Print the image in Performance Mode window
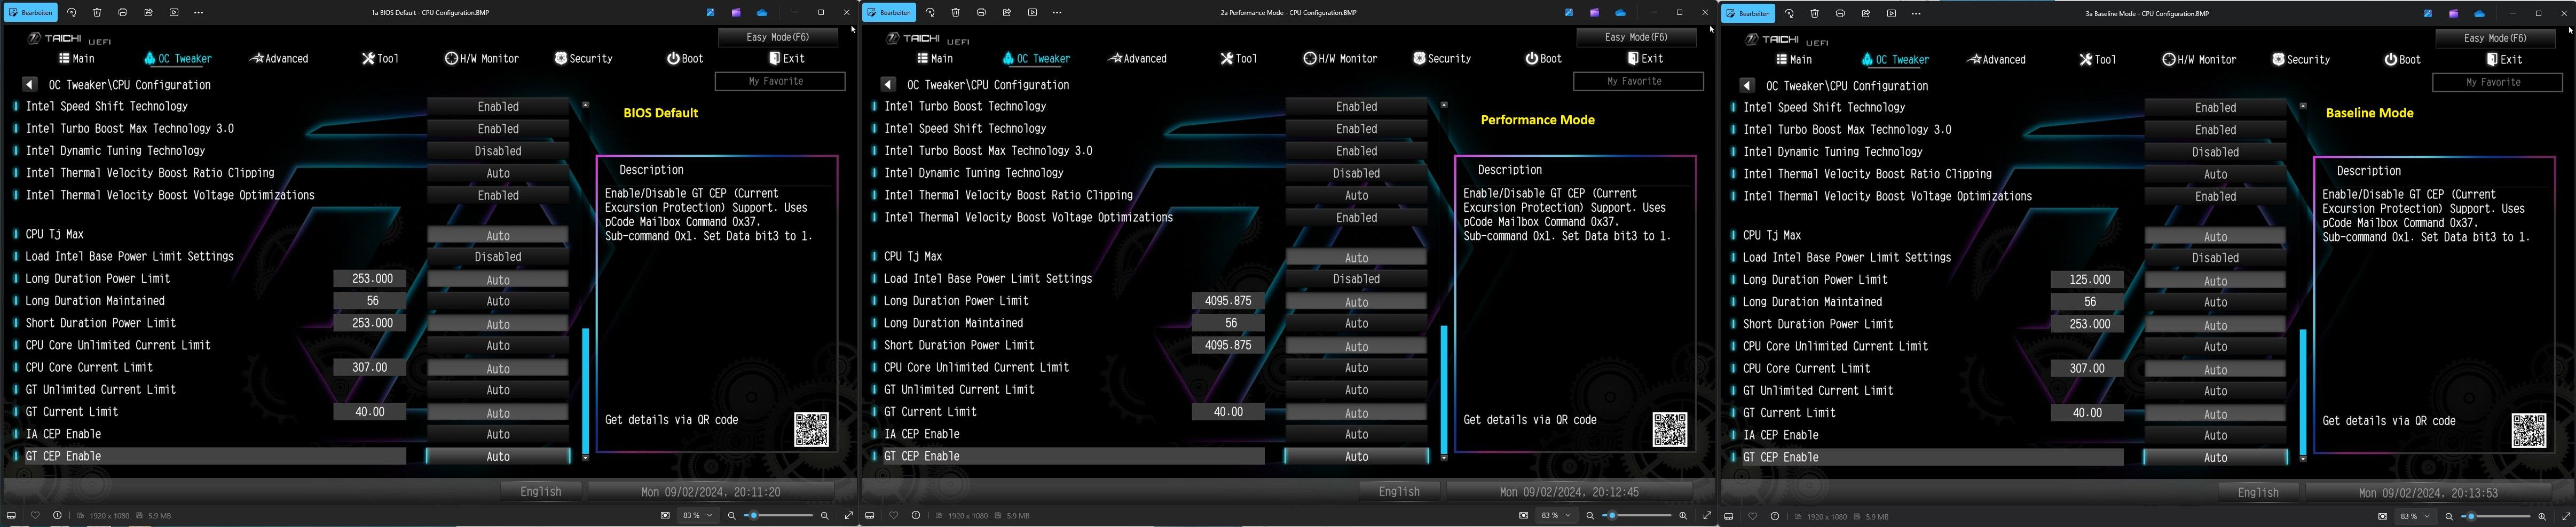This screenshot has width=2576, height=527. coord(981,13)
